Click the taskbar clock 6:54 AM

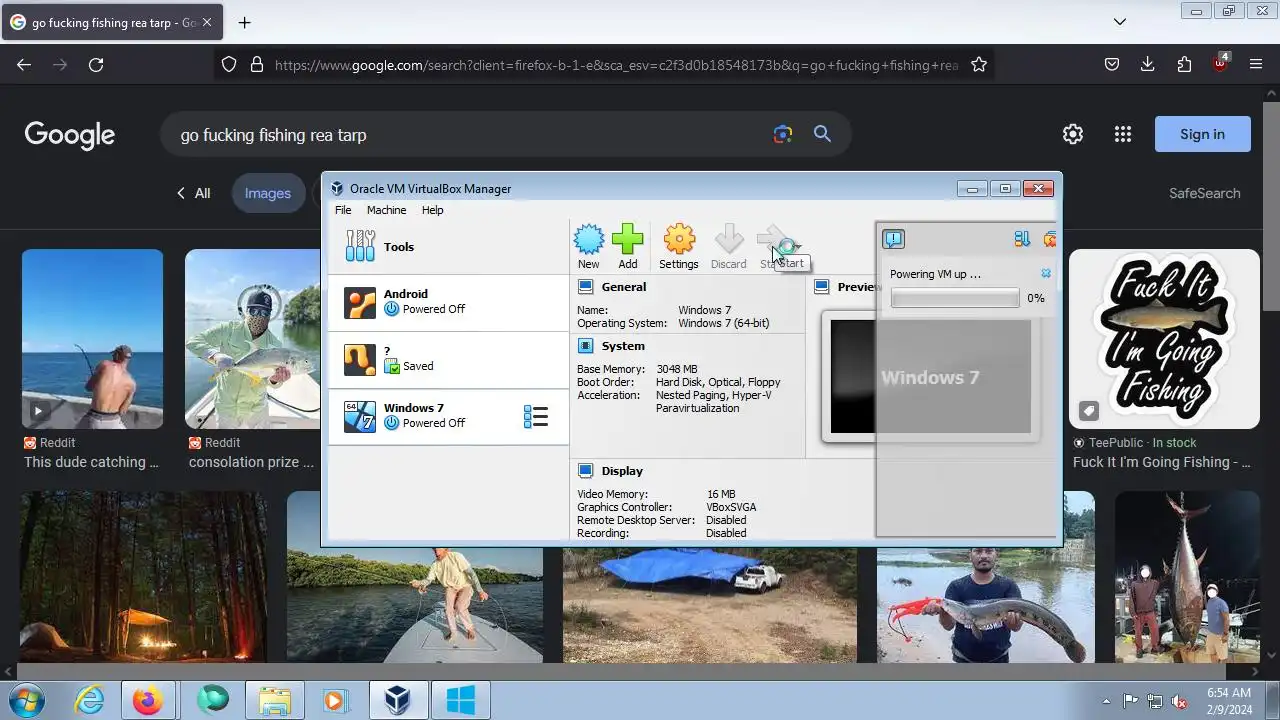pos(1229,692)
